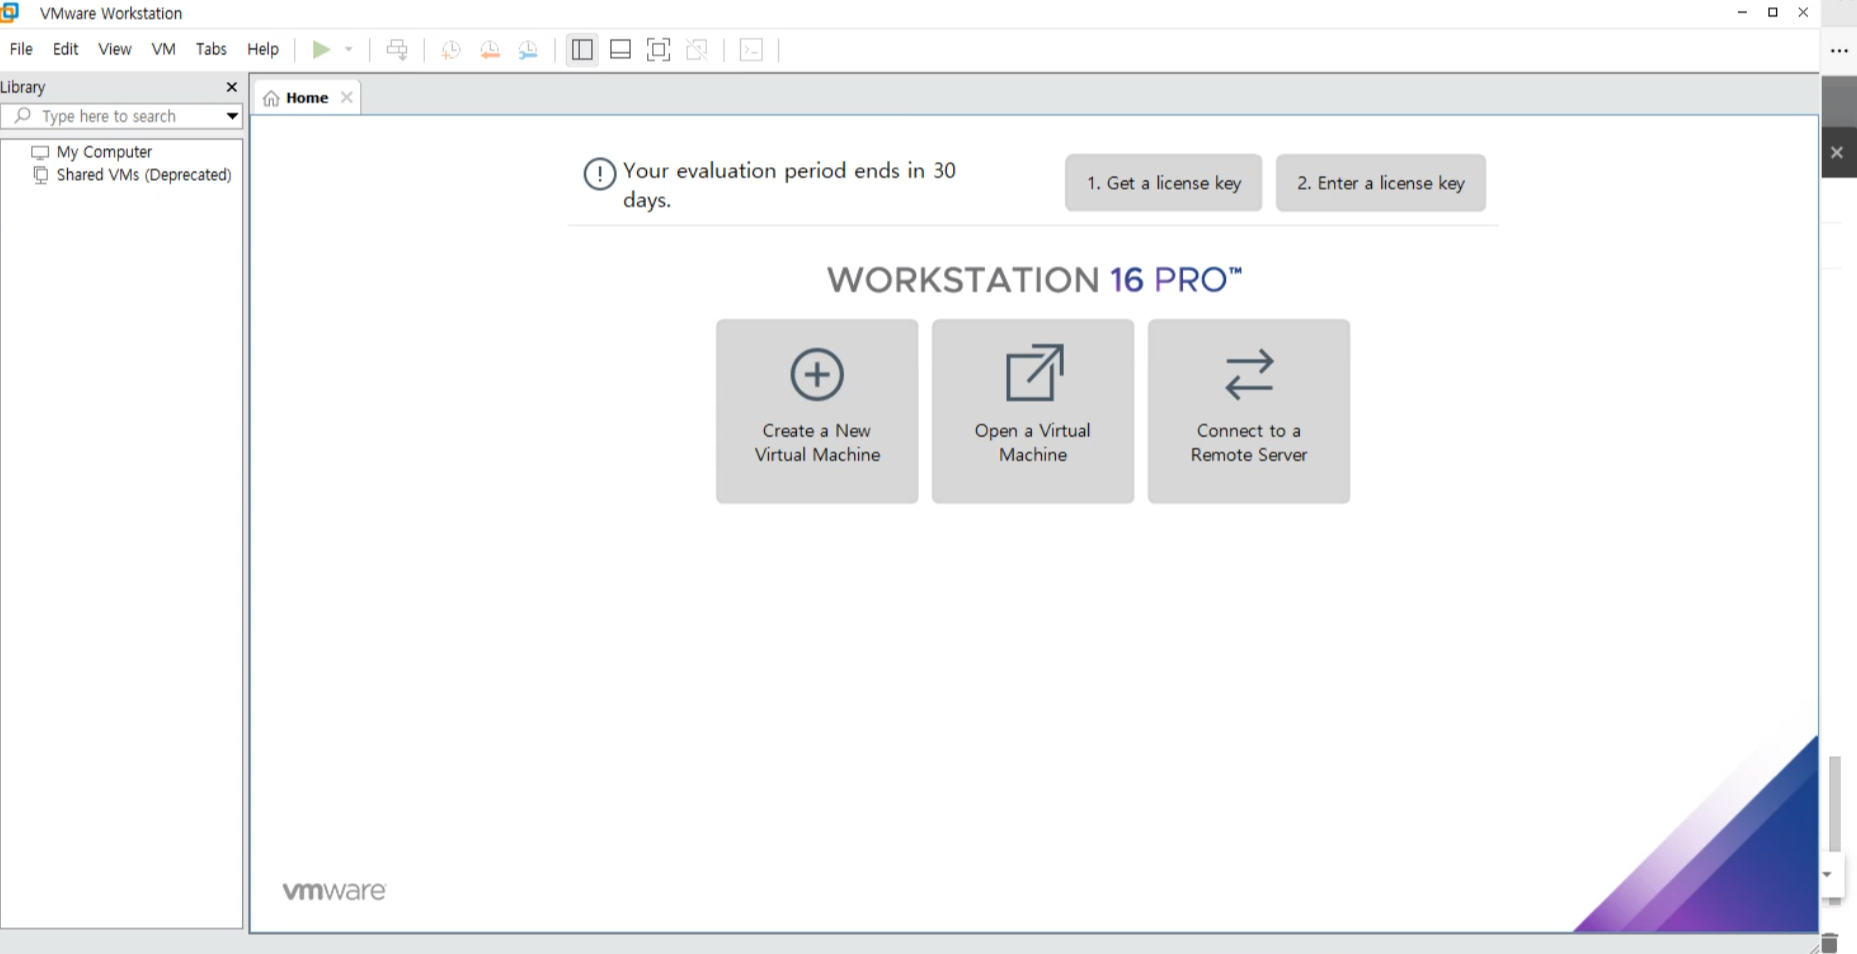1857x954 pixels.
Task: Click the VMware Workstation title bar app icon
Action: coord(10,12)
